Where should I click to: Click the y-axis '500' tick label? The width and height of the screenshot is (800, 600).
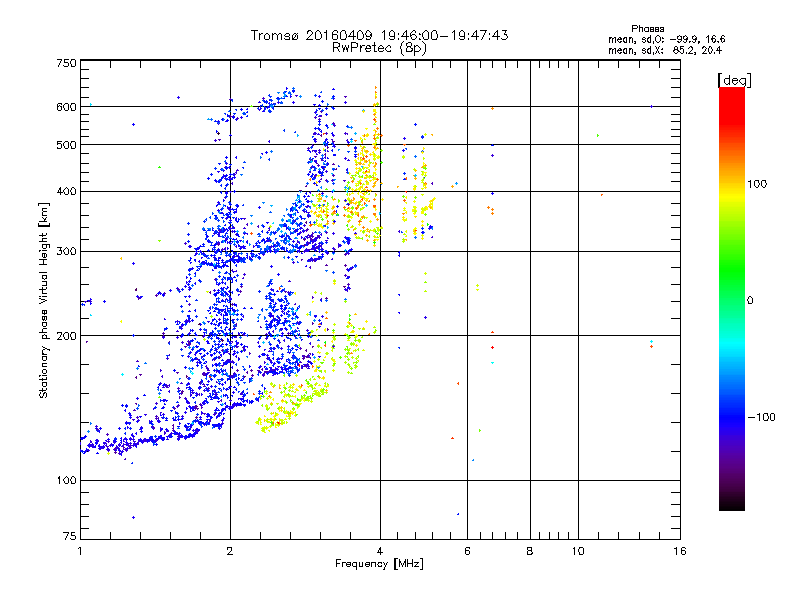[x=66, y=145]
